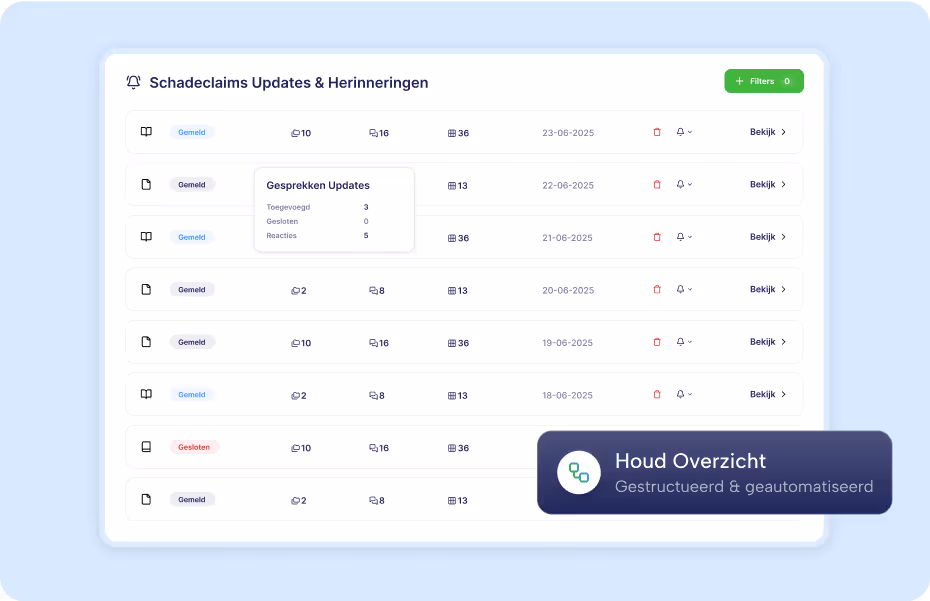
Task: Click the open book icon in first row
Action: (x=146, y=132)
